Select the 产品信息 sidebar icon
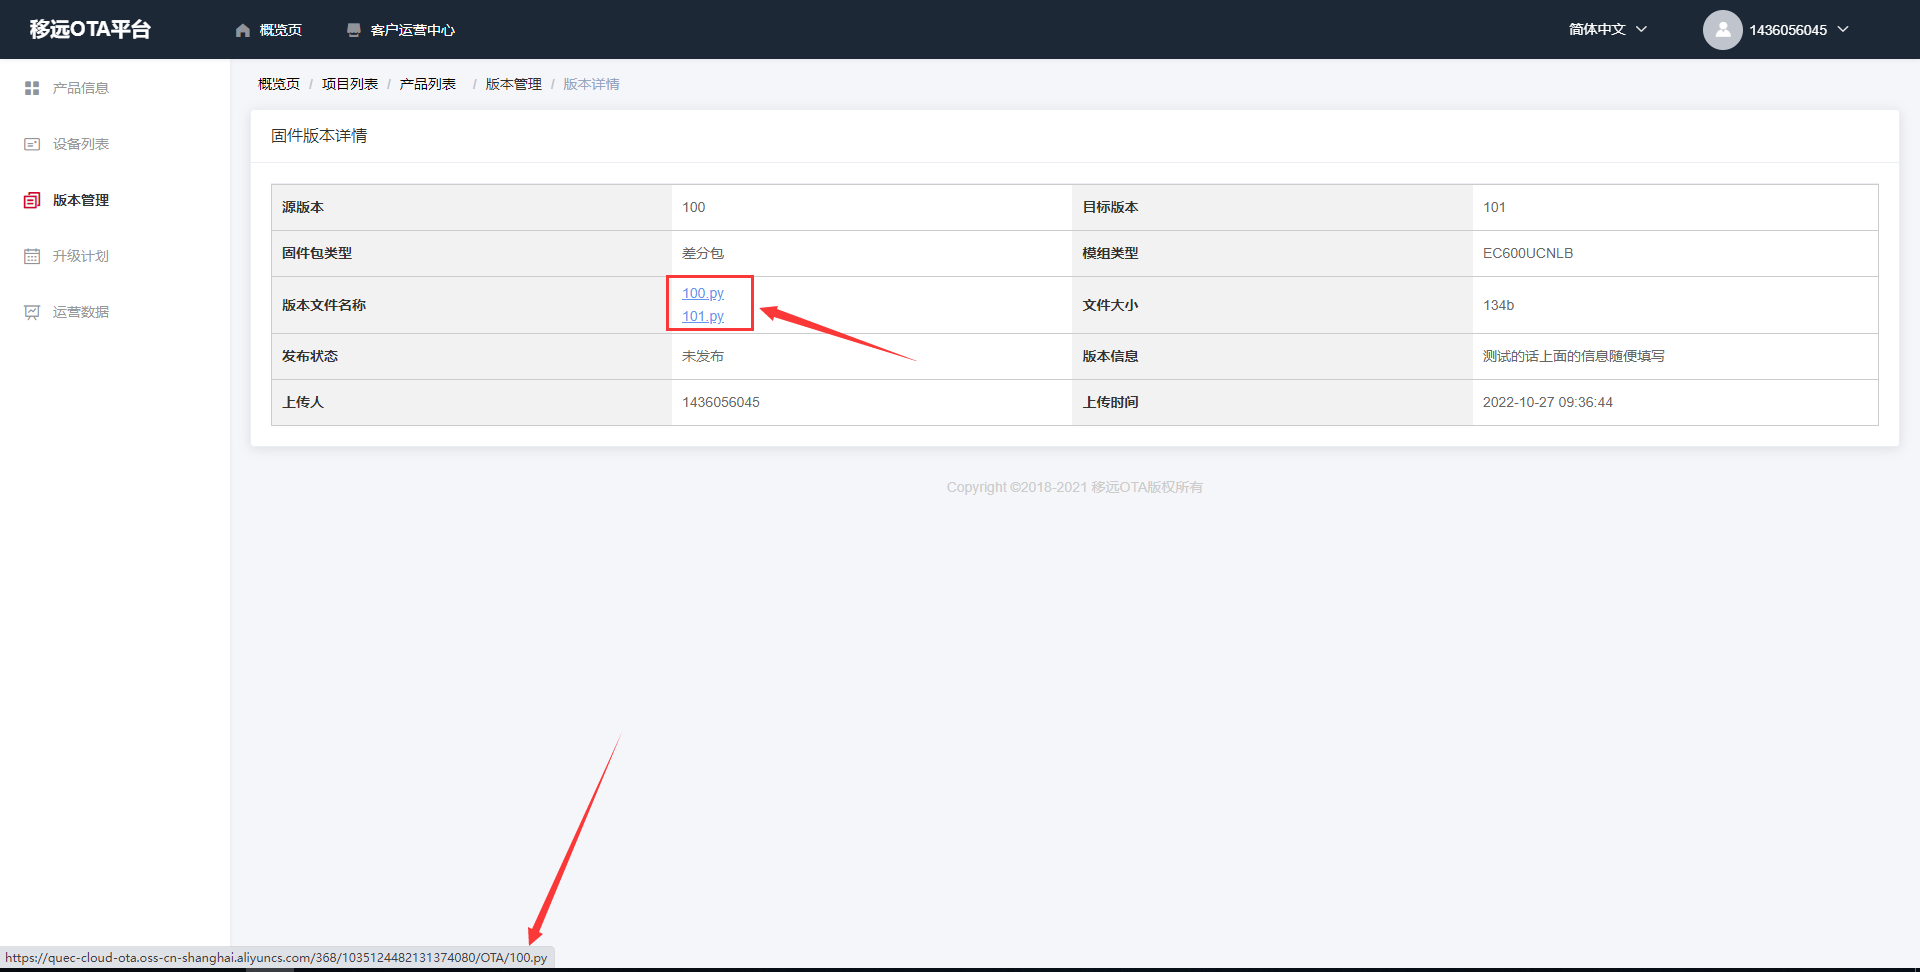Image resolution: width=1920 pixels, height=972 pixels. [31, 87]
